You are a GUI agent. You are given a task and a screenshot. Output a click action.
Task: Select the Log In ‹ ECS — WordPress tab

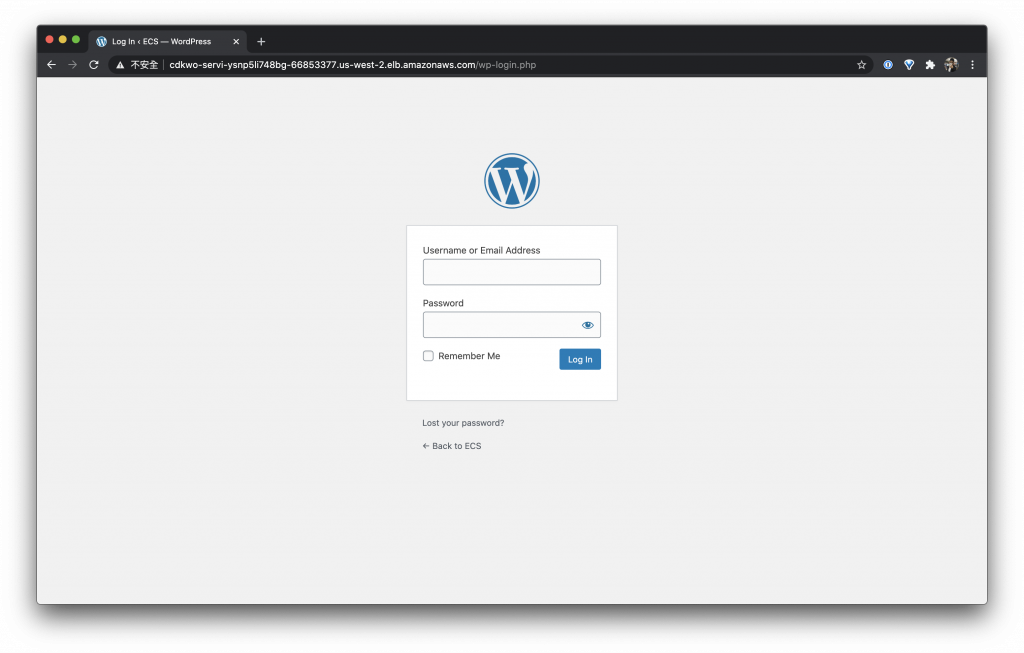168,41
